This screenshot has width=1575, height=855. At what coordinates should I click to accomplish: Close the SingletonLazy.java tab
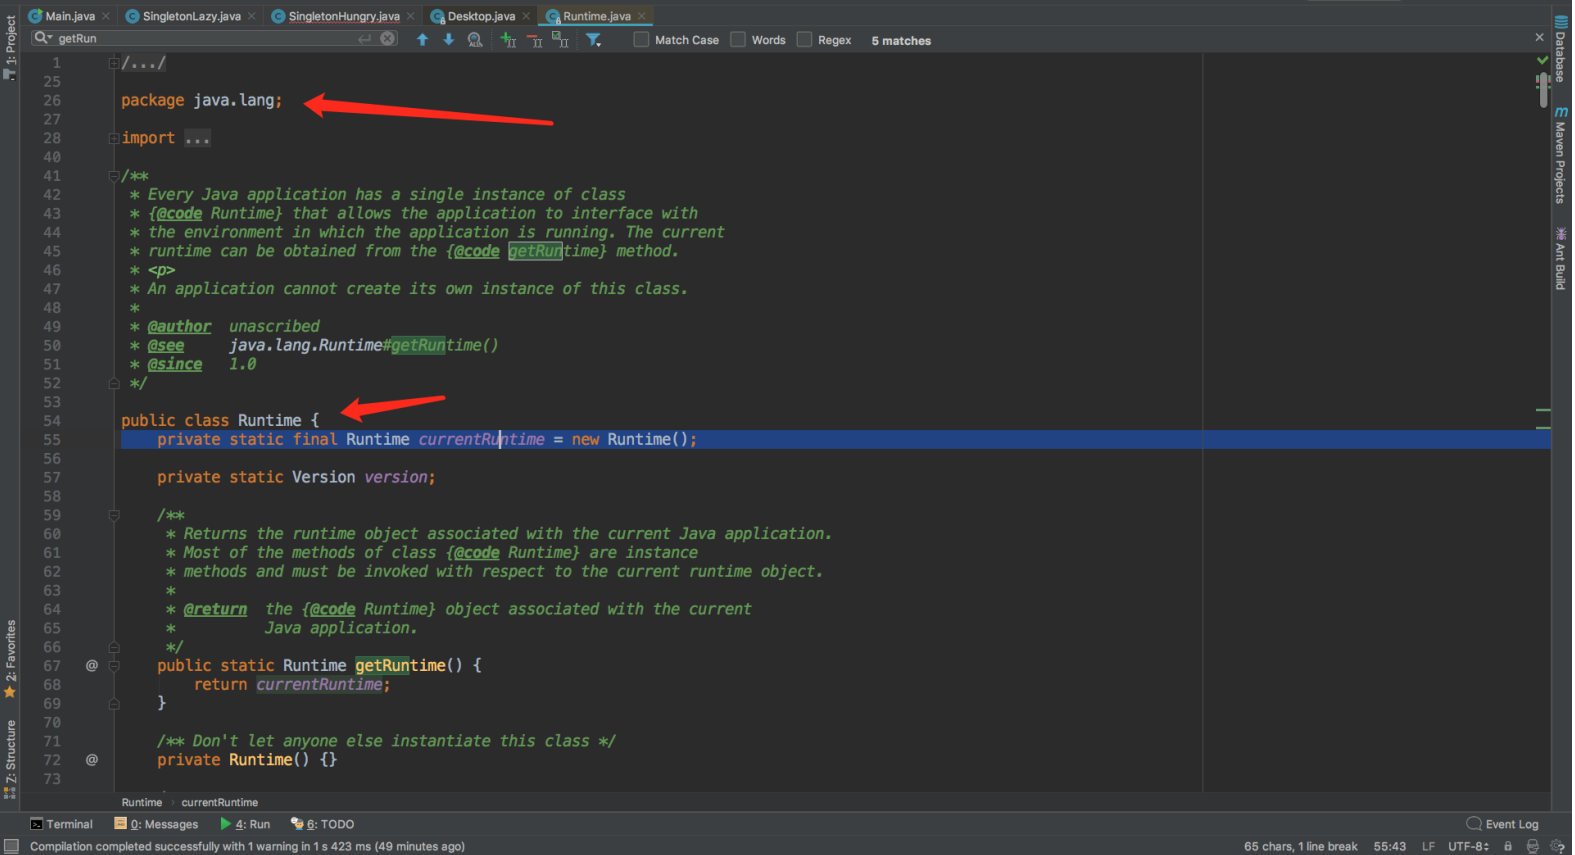(x=252, y=16)
